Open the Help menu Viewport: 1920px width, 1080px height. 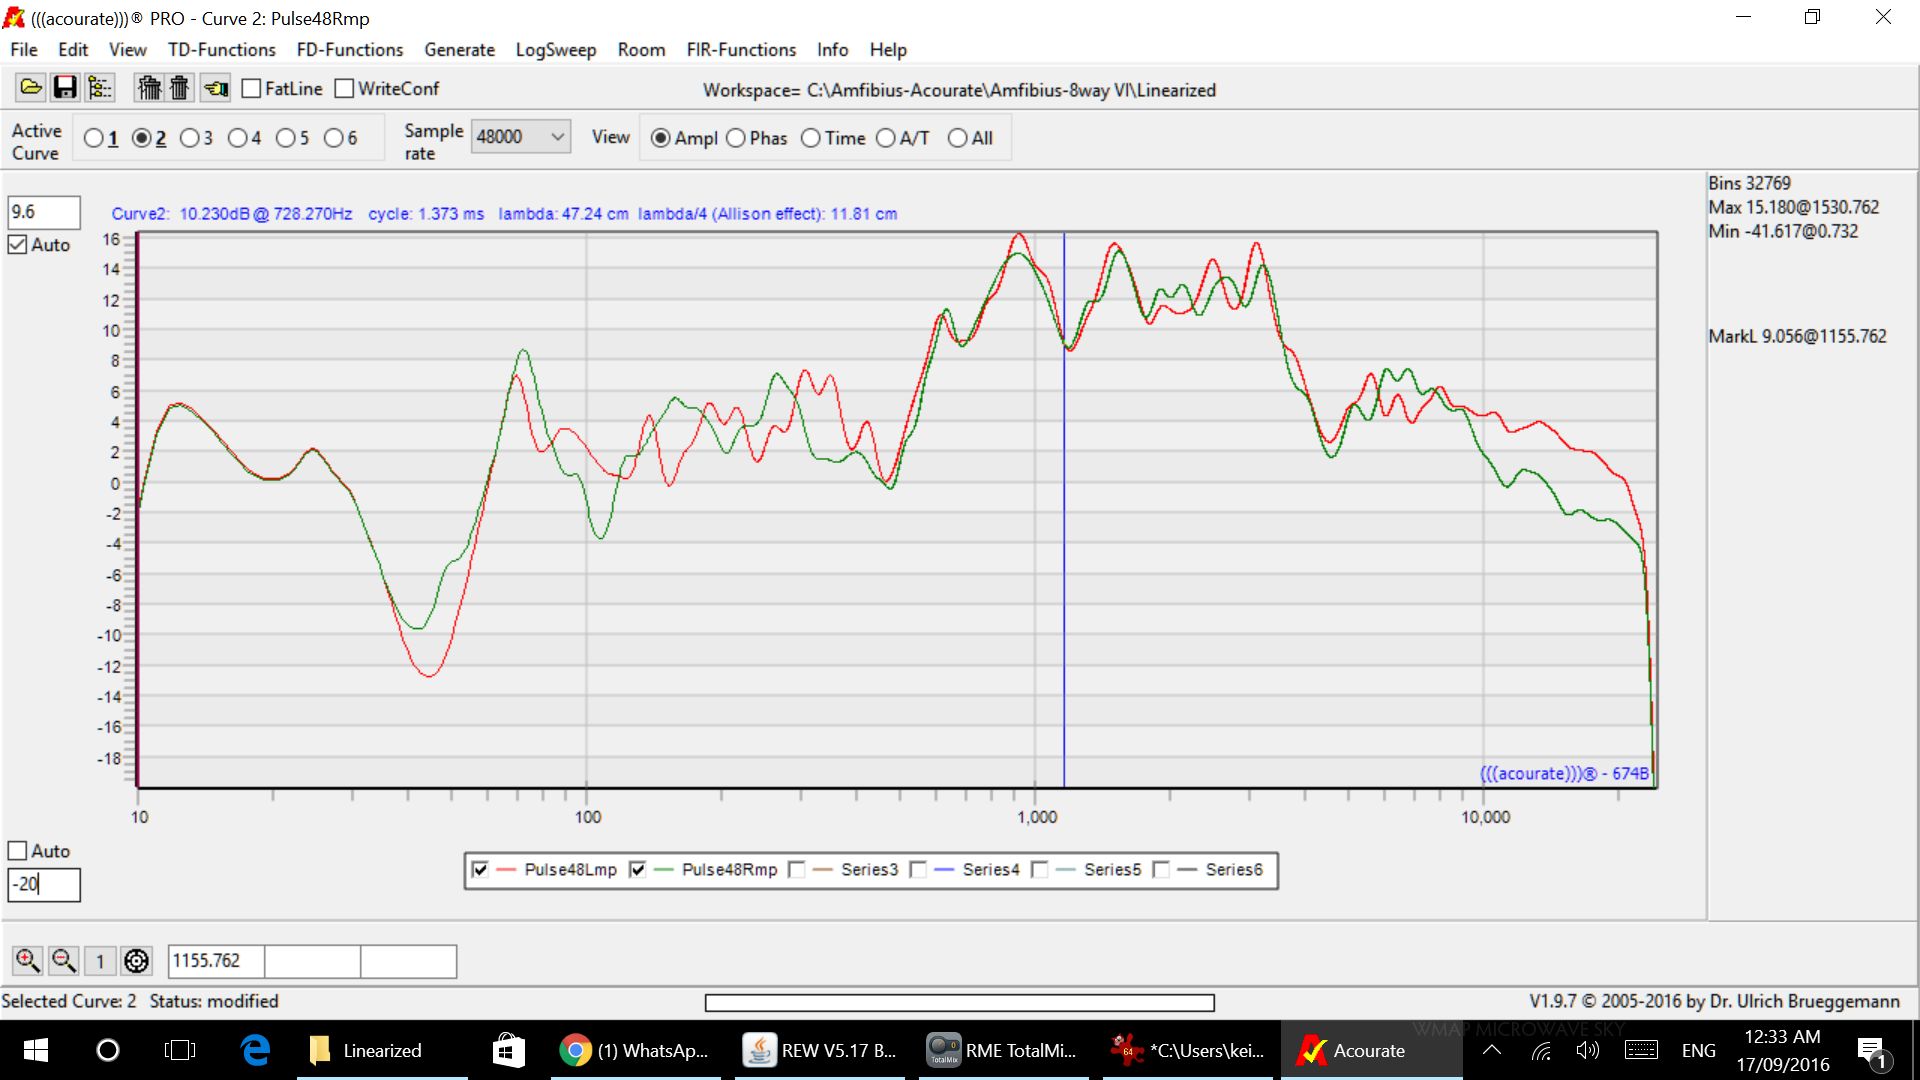coord(888,50)
